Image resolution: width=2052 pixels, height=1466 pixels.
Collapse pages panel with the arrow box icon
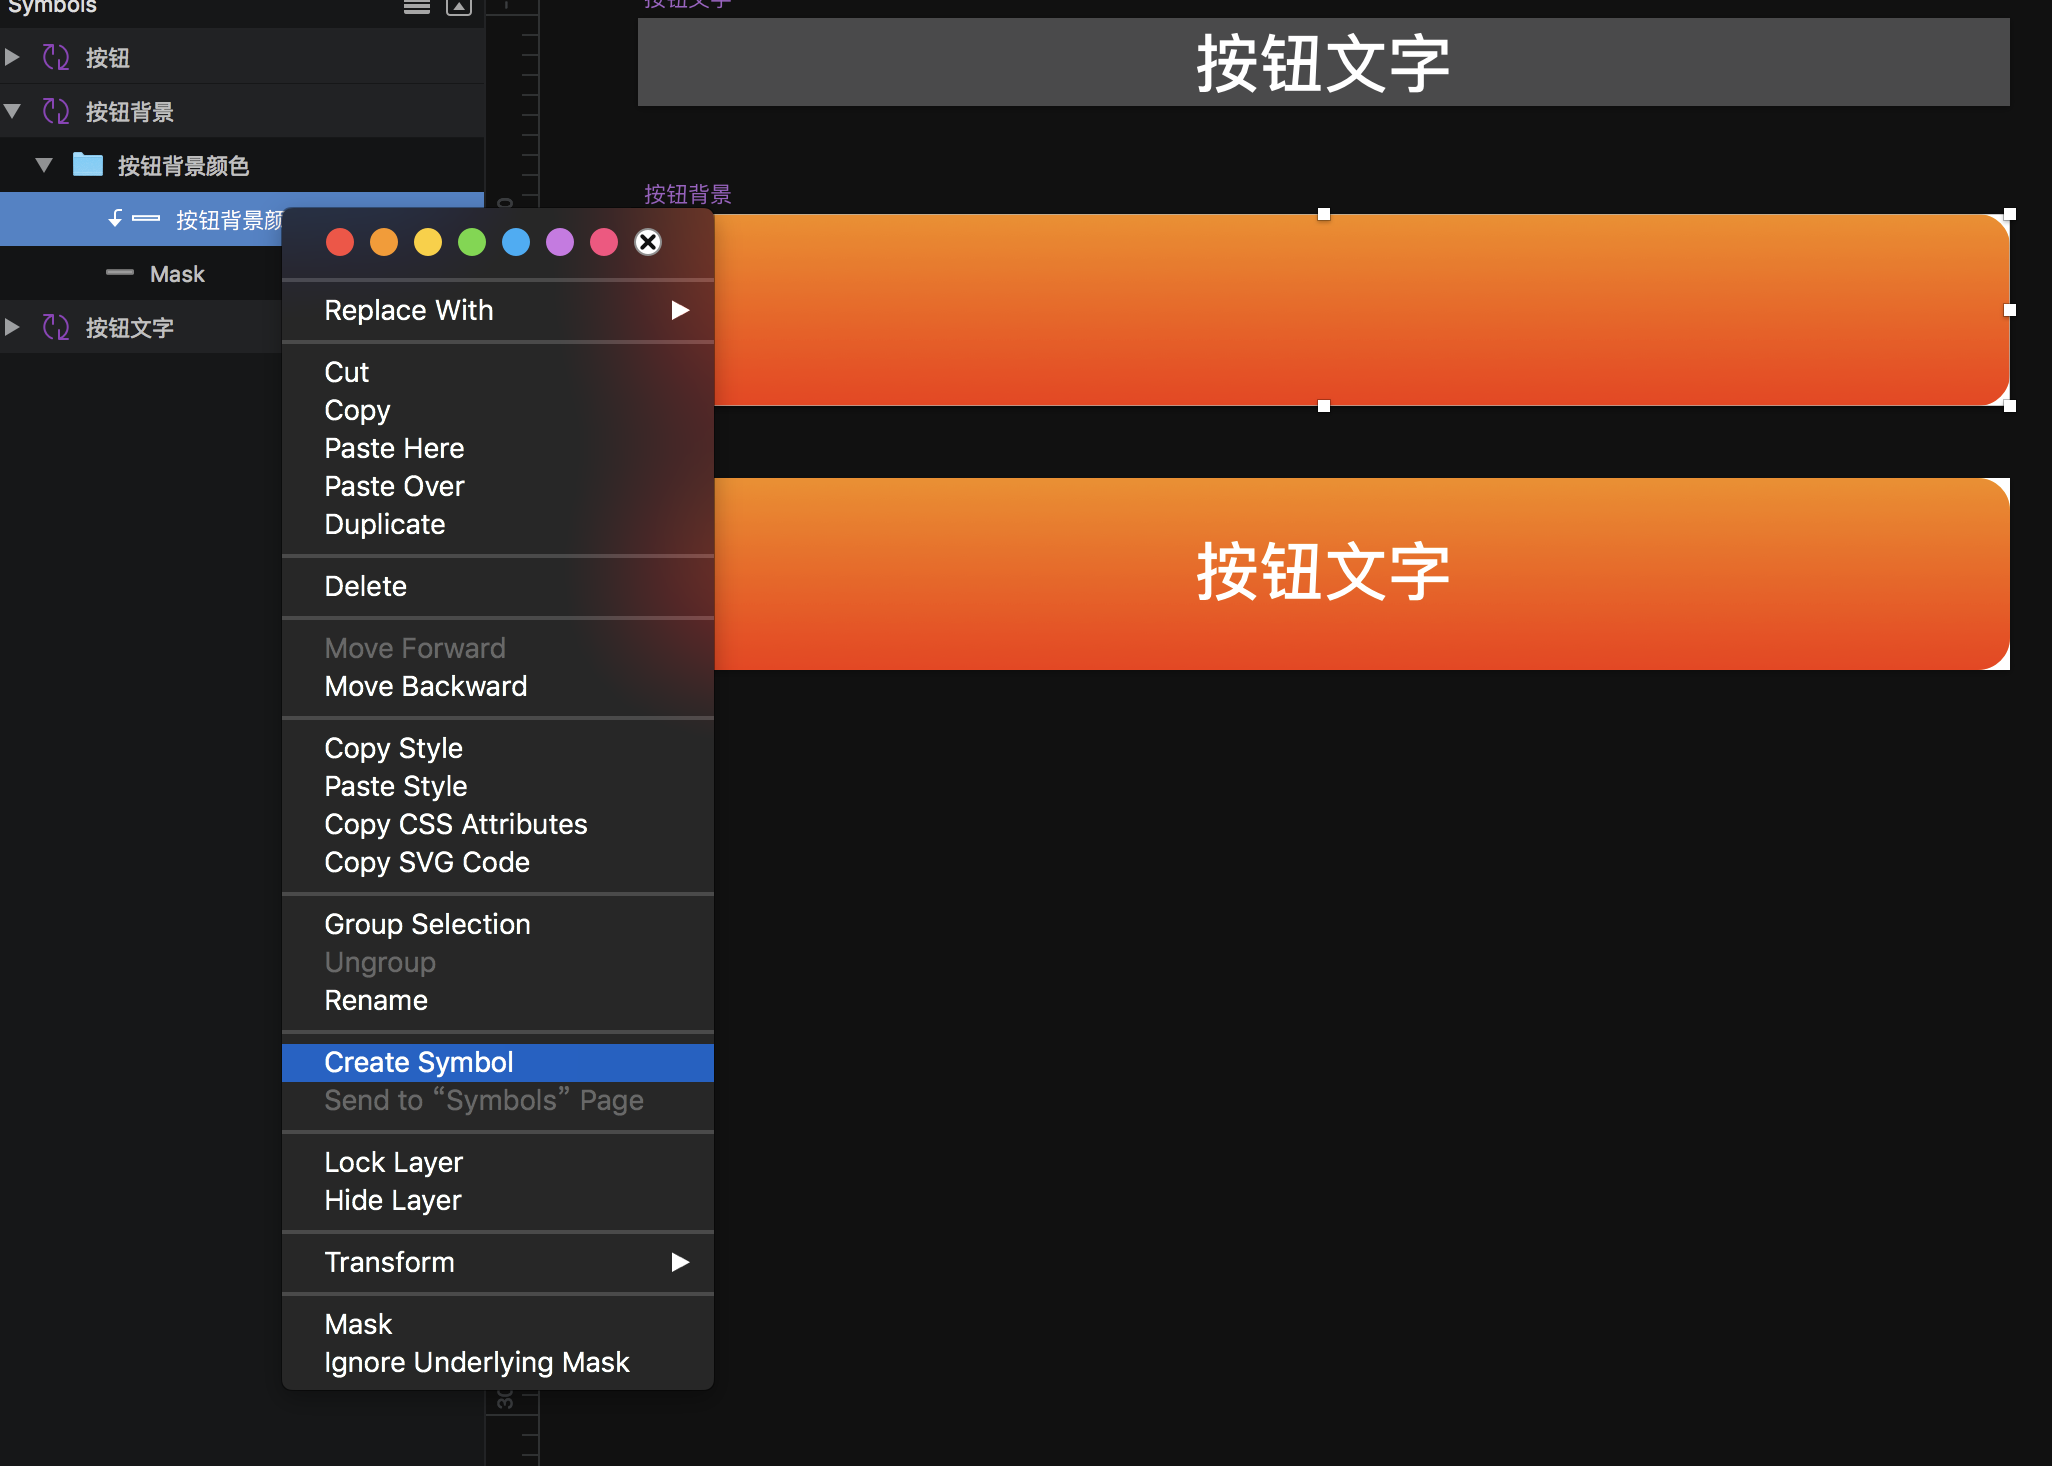pos(459,7)
